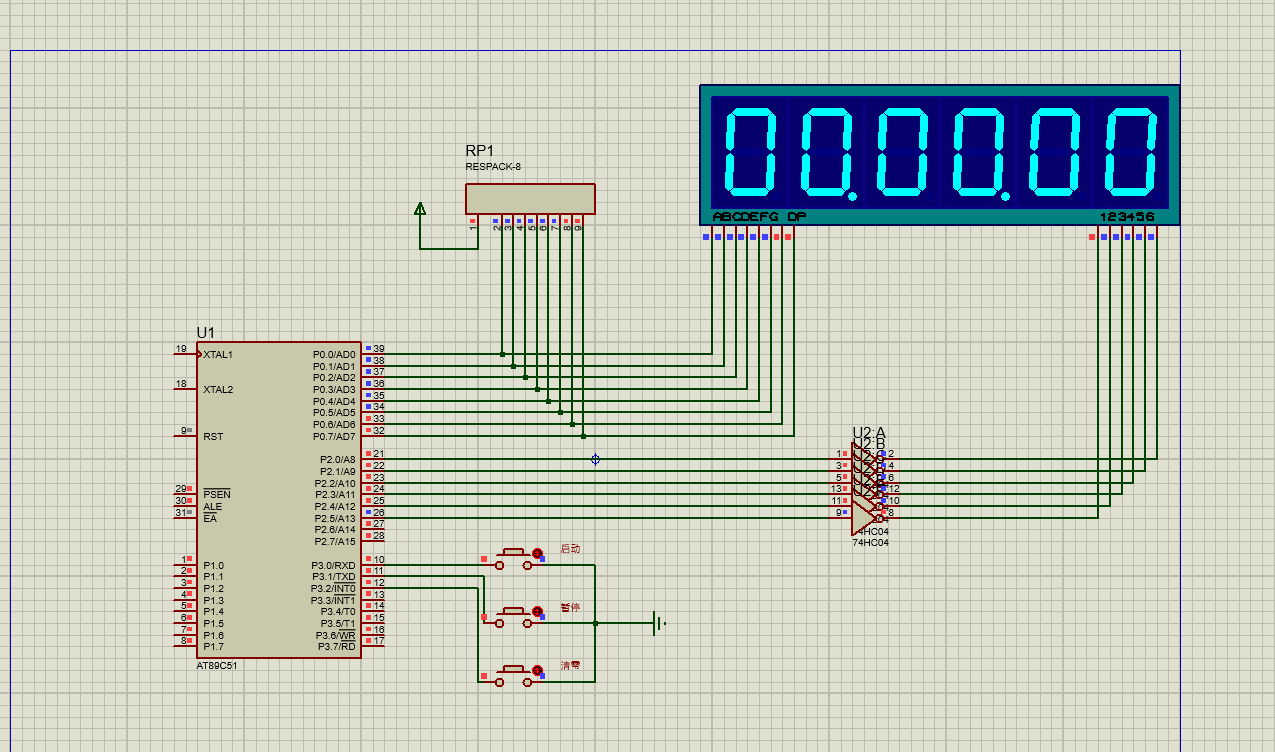Click the XTAL2 pin label on U1
The width and height of the screenshot is (1275, 752).
point(218,389)
